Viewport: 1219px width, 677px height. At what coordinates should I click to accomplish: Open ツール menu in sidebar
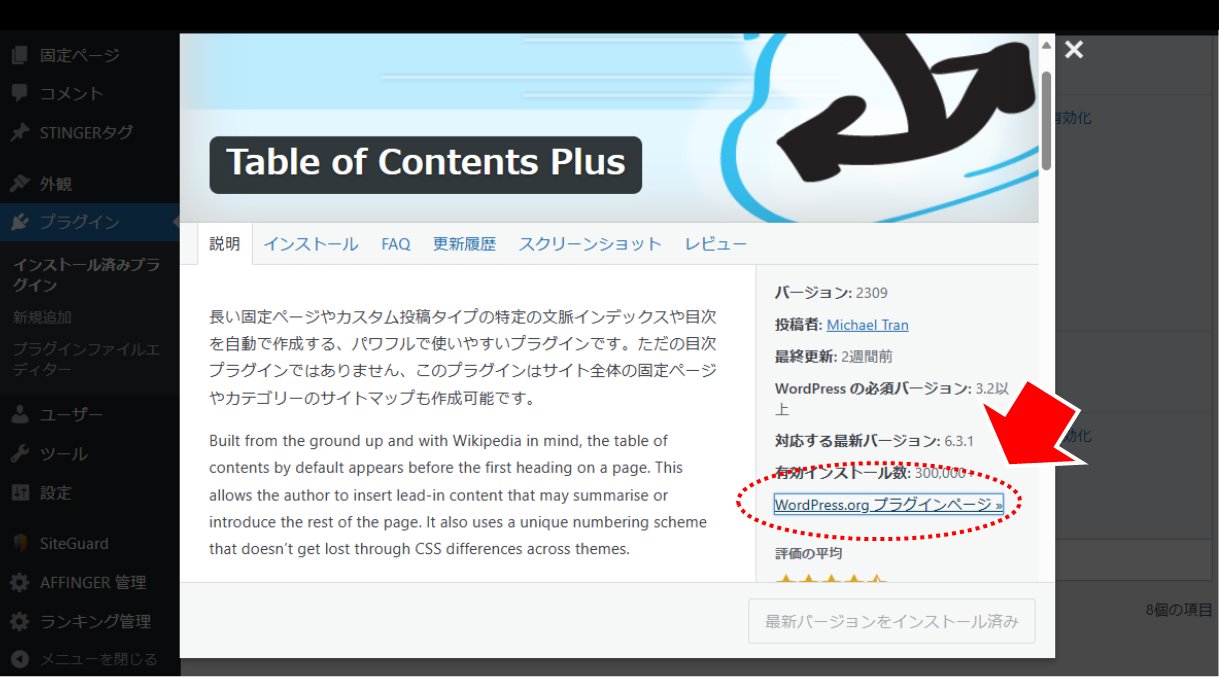64,454
